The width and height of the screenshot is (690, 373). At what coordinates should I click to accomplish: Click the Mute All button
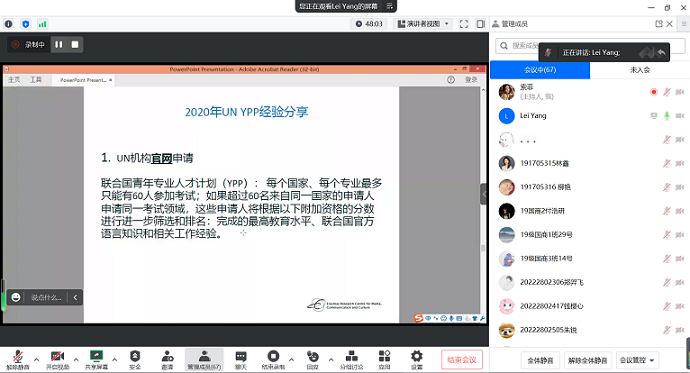[x=540, y=360]
